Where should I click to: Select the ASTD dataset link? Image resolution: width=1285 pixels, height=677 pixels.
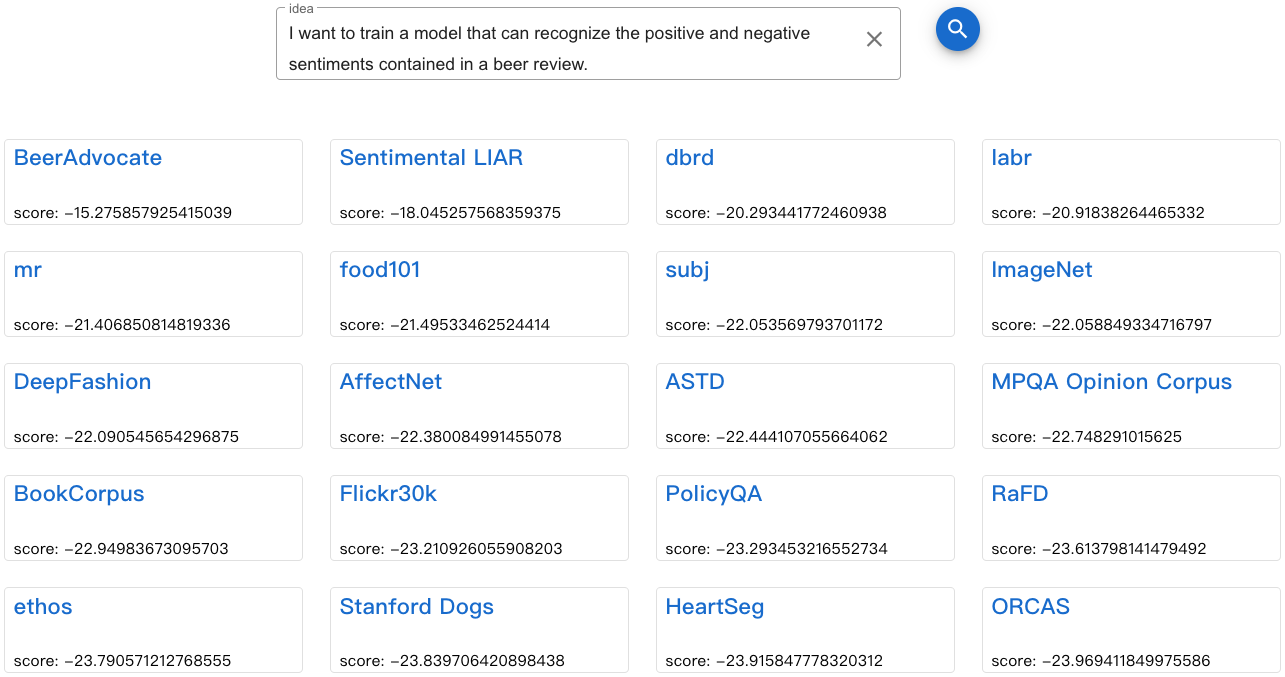[x=695, y=382]
